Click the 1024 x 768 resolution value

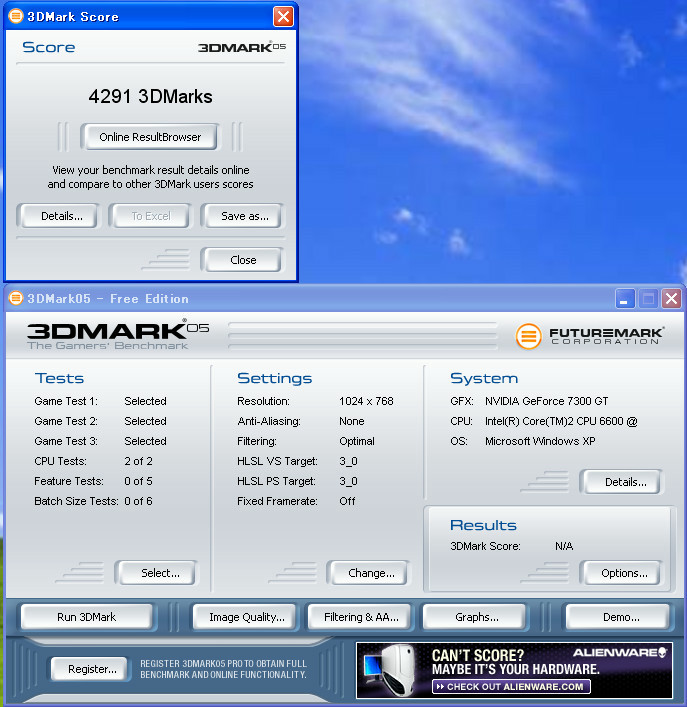pyautogui.click(x=366, y=401)
